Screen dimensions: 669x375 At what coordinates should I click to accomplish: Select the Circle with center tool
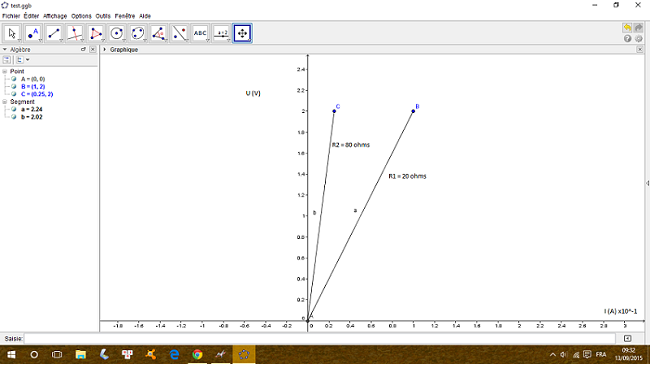[x=116, y=33]
